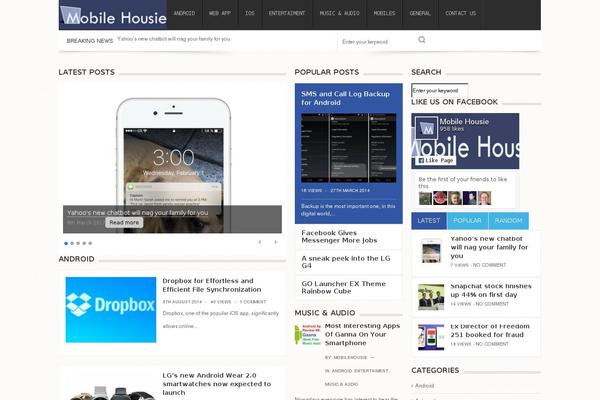Screen dimensions: 600x400
Task: Select the fifth slider pagination dot
Action: point(90,243)
